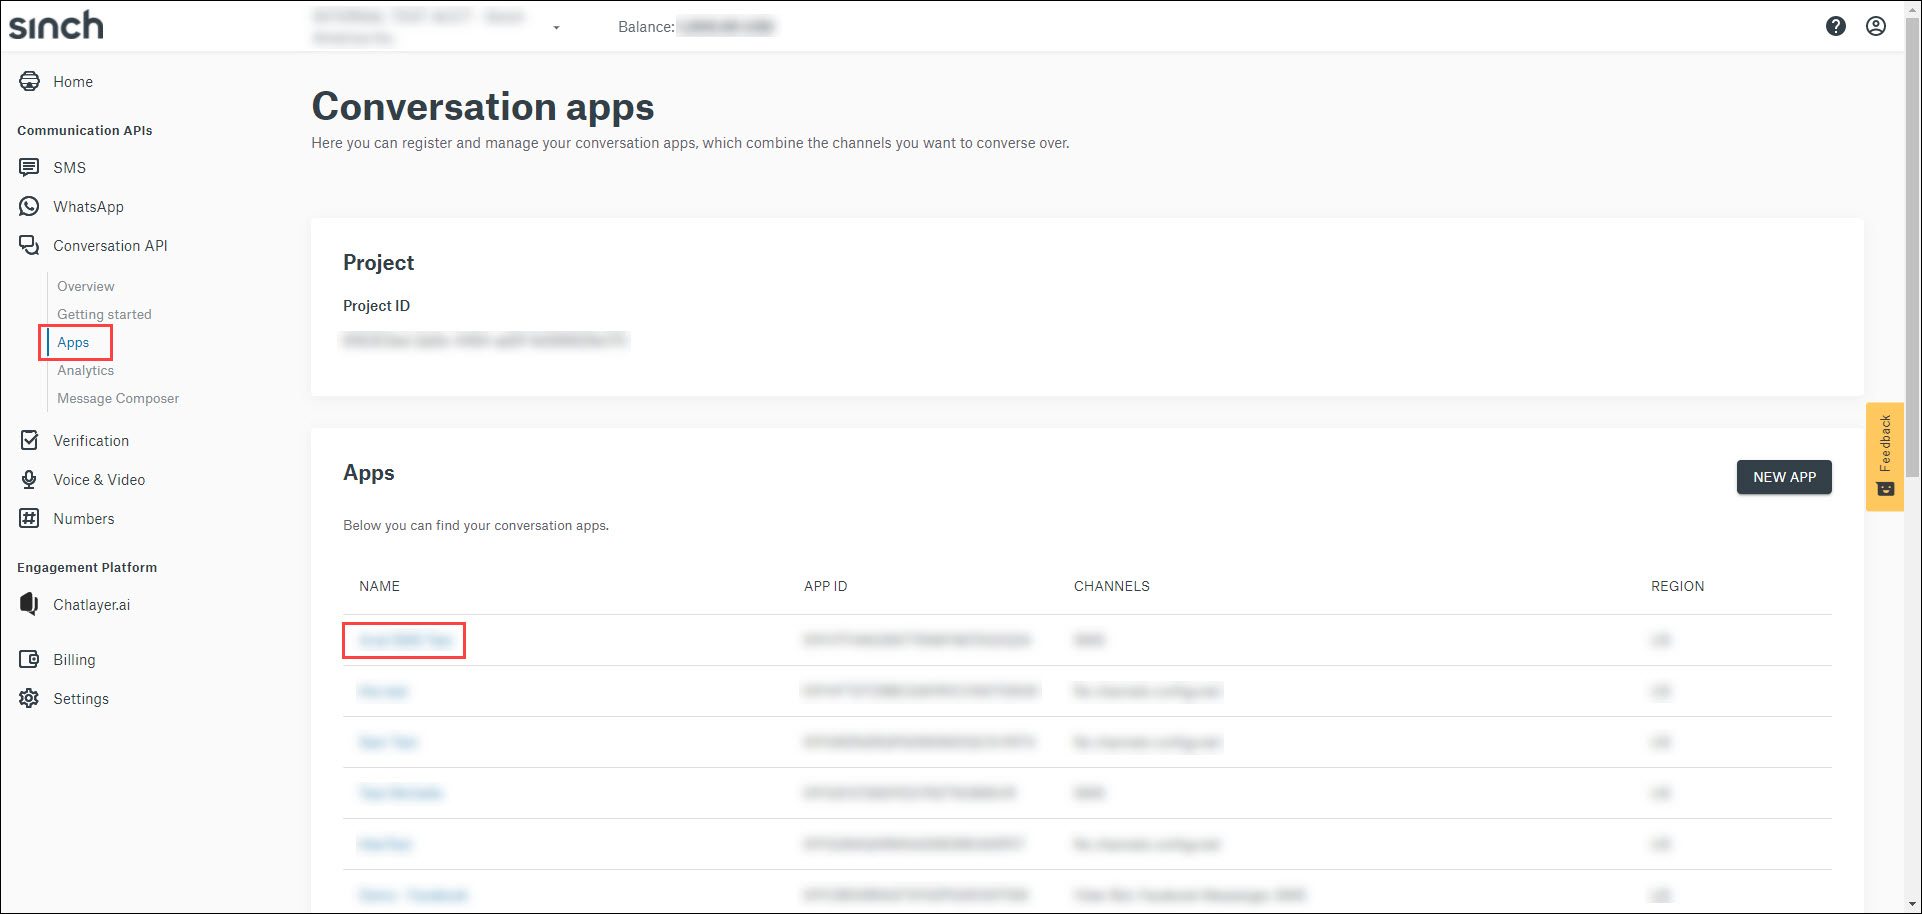Image resolution: width=1922 pixels, height=914 pixels.
Task: Open the Chatlayer.ai speaker icon
Action: 29,604
